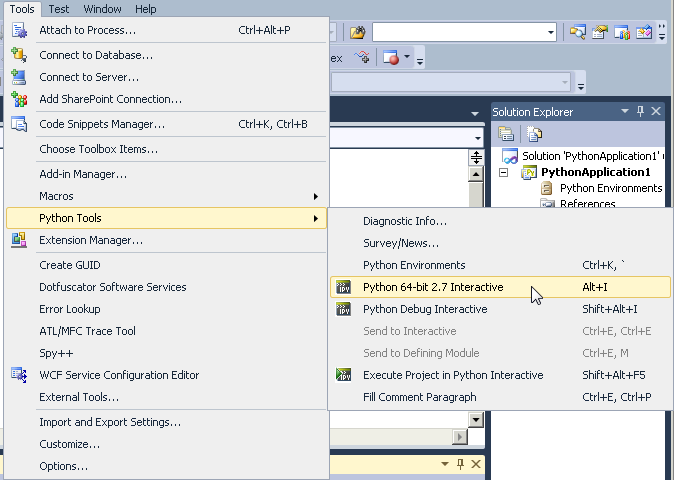This screenshot has height=480, width=674.
Task: Click the PythonApplication1 project icon
Action: (x=529, y=172)
